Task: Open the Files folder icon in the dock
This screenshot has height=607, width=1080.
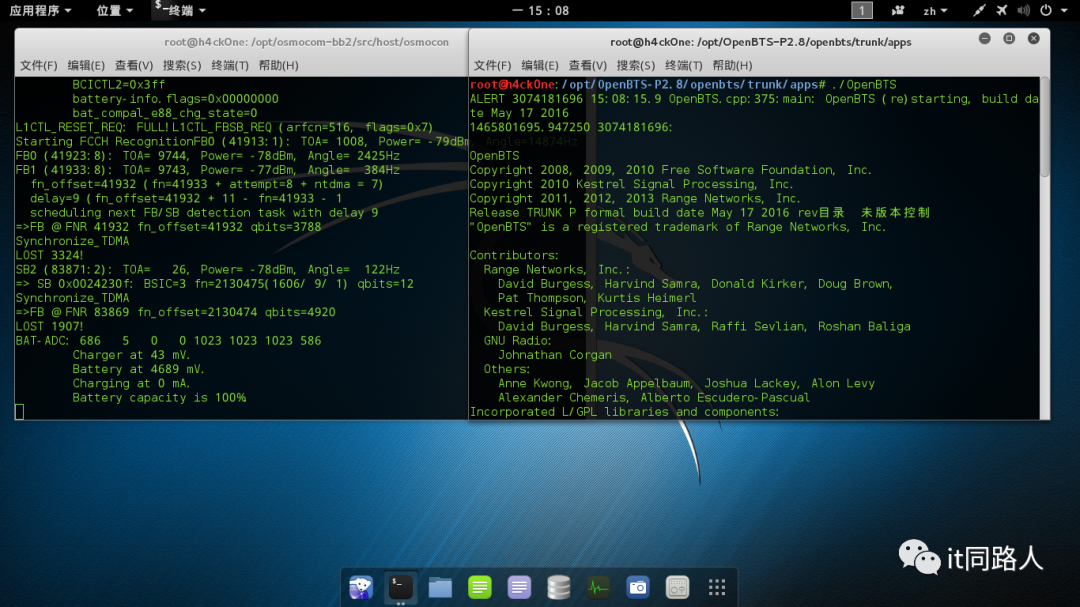Action: (x=440, y=587)
